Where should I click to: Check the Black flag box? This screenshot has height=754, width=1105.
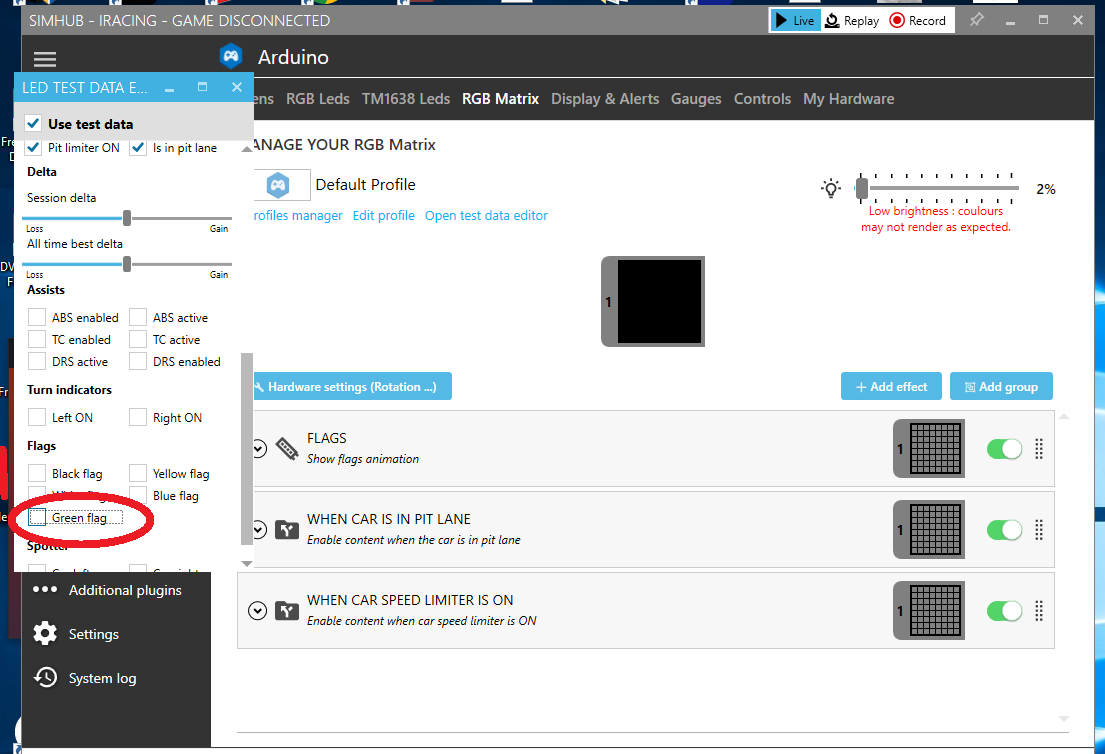[x=37, y=474]
